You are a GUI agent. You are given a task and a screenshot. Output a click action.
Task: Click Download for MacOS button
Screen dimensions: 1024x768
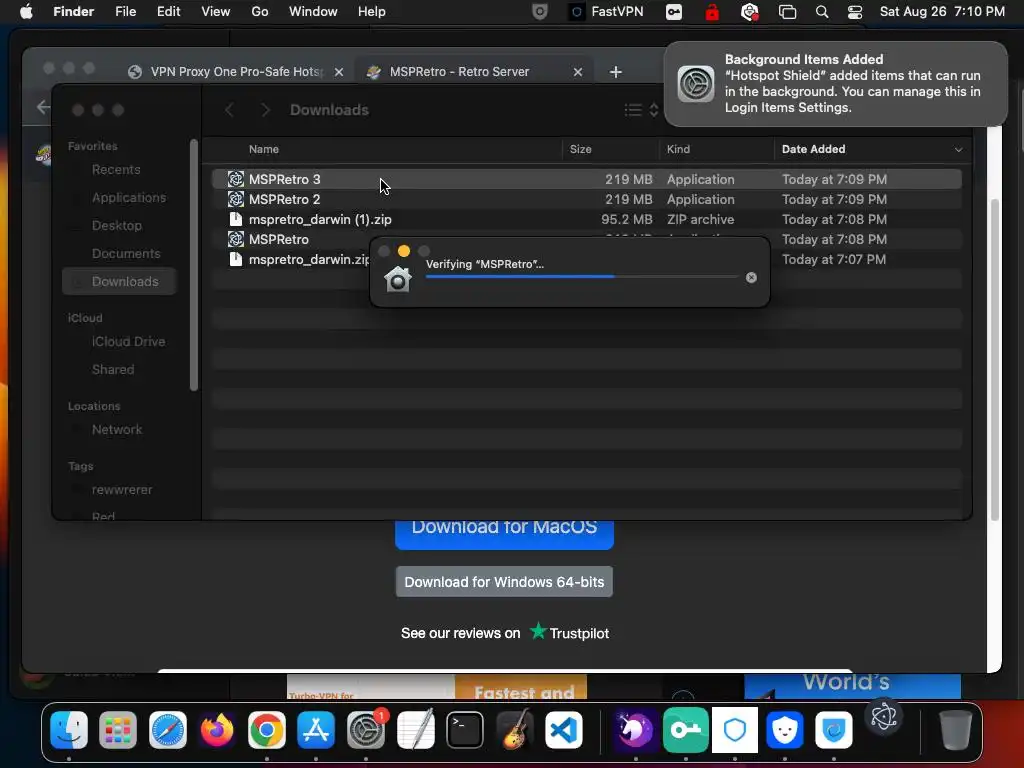tap(504, 534)
